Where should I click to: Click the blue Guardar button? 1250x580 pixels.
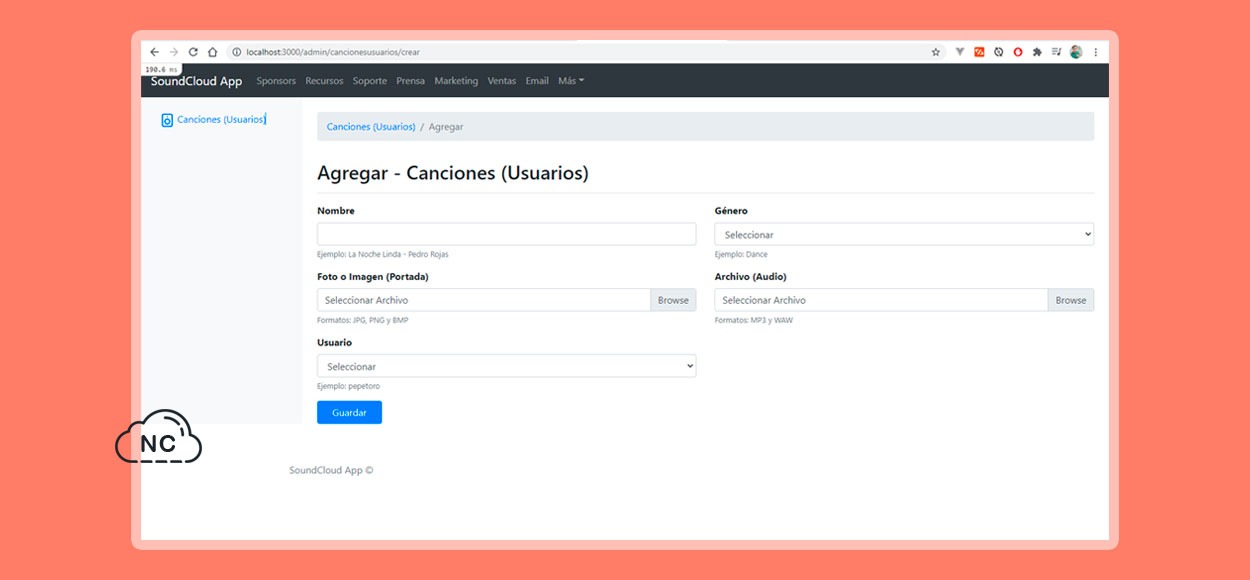point(349,412)
